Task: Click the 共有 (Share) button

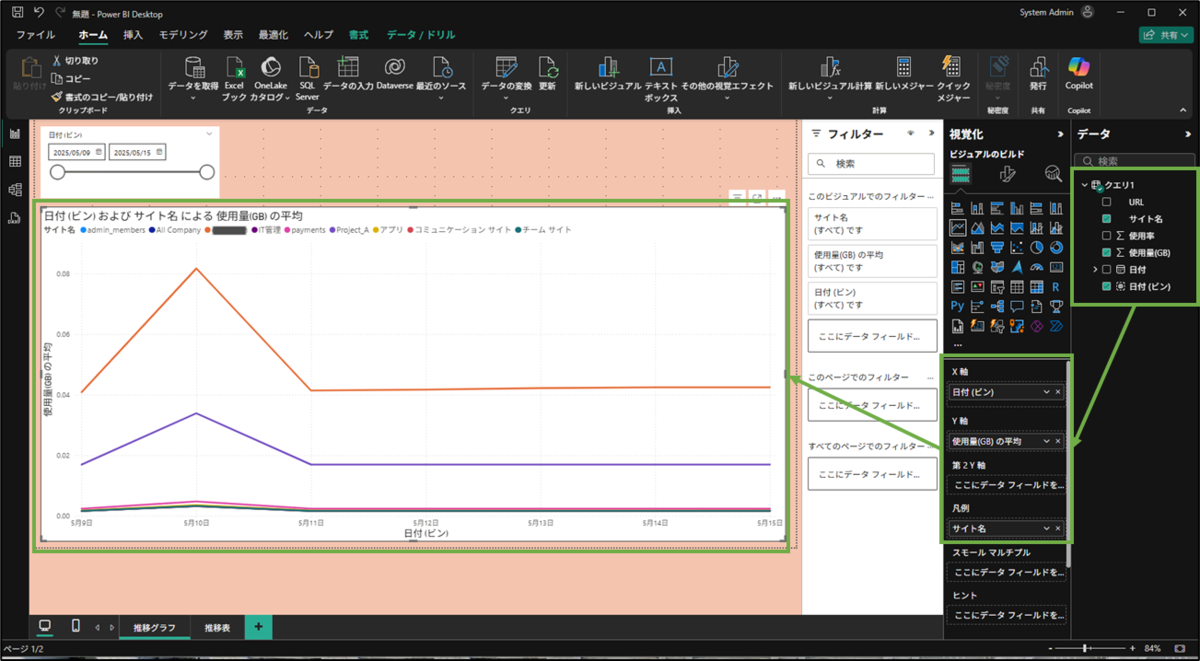Action: click(x=1165, y=35)
